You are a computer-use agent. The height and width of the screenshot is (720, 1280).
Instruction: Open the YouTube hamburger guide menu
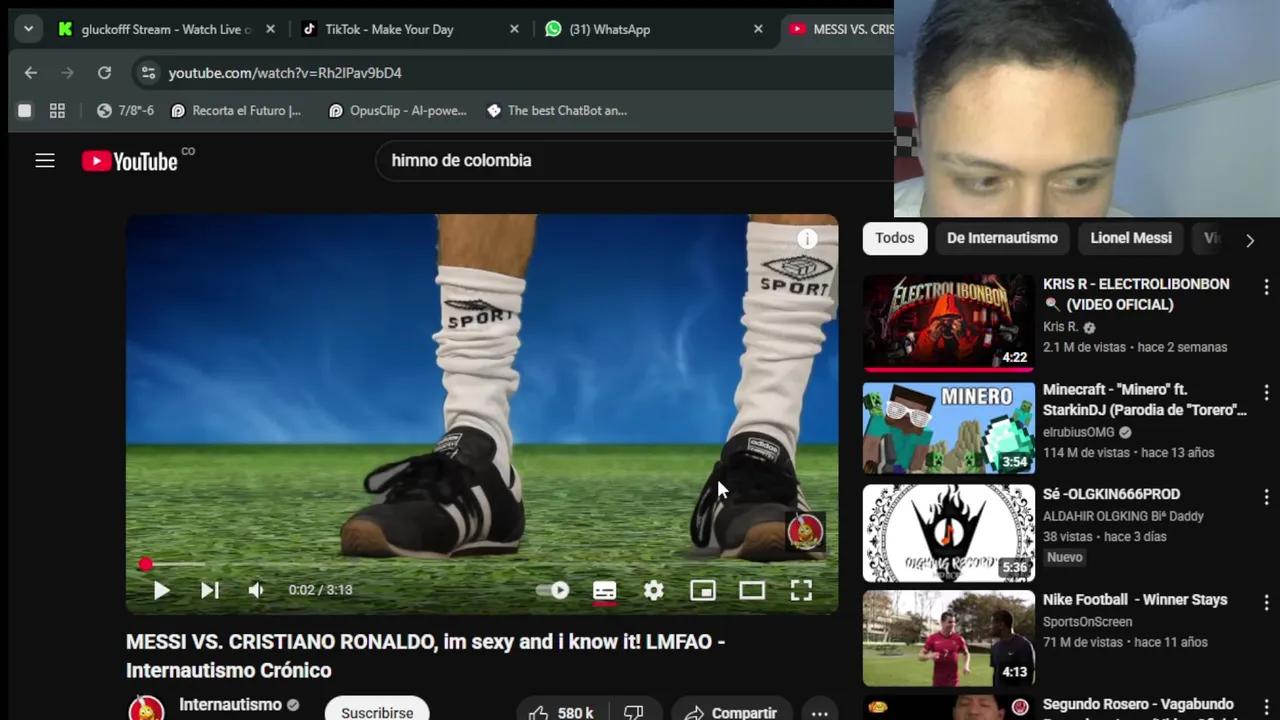tap(45, 160)
